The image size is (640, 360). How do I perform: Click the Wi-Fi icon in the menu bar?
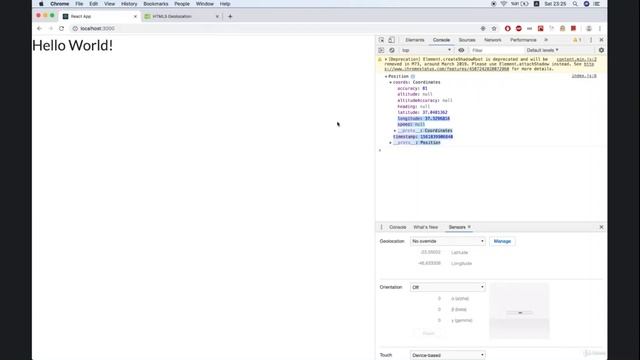[504, 4]
